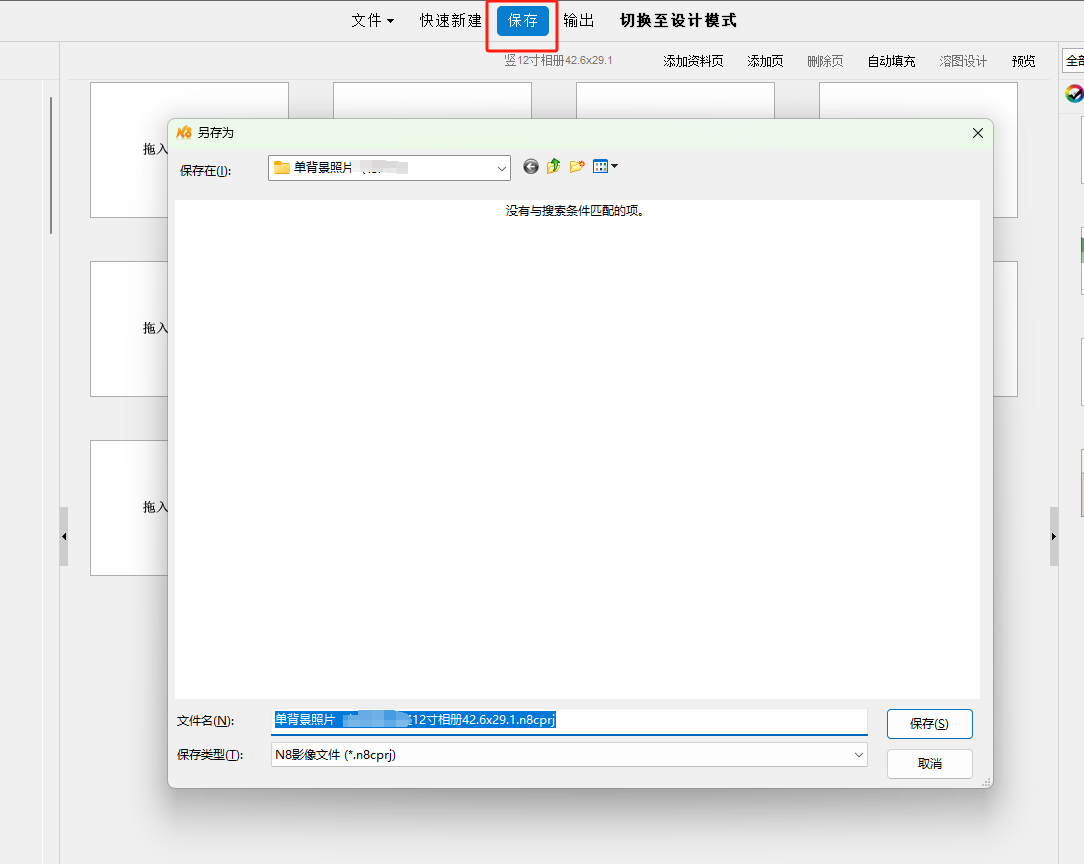The width and height of the screenshot is (1084, 864).
Task: Click the up one level folder icon
Action: point(553,167)
